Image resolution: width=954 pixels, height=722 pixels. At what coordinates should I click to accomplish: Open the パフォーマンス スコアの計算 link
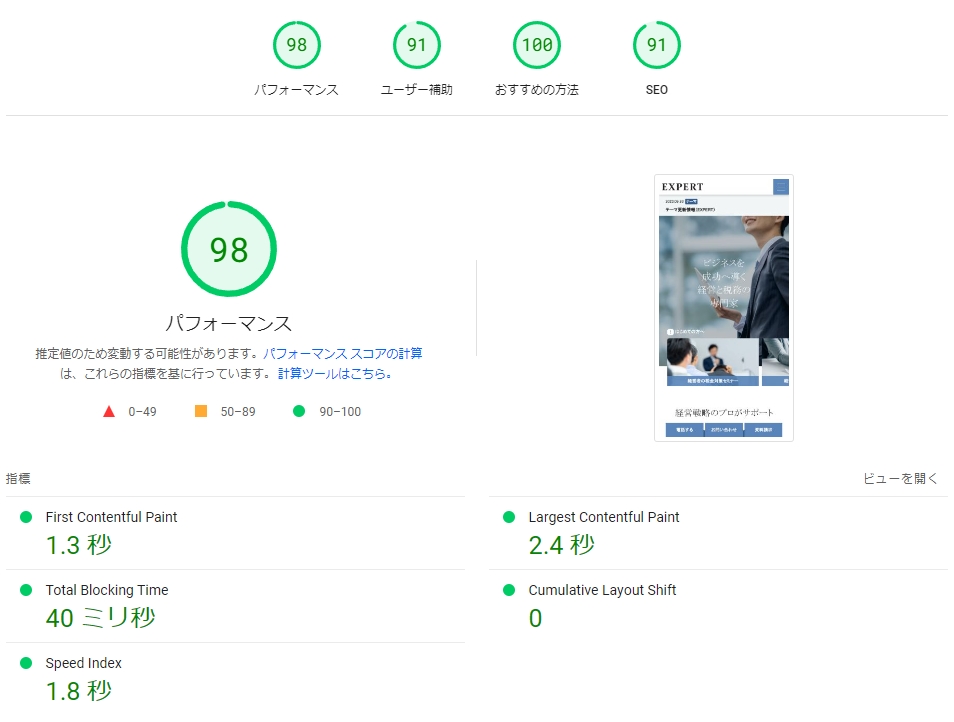click(x=342, y=354)
